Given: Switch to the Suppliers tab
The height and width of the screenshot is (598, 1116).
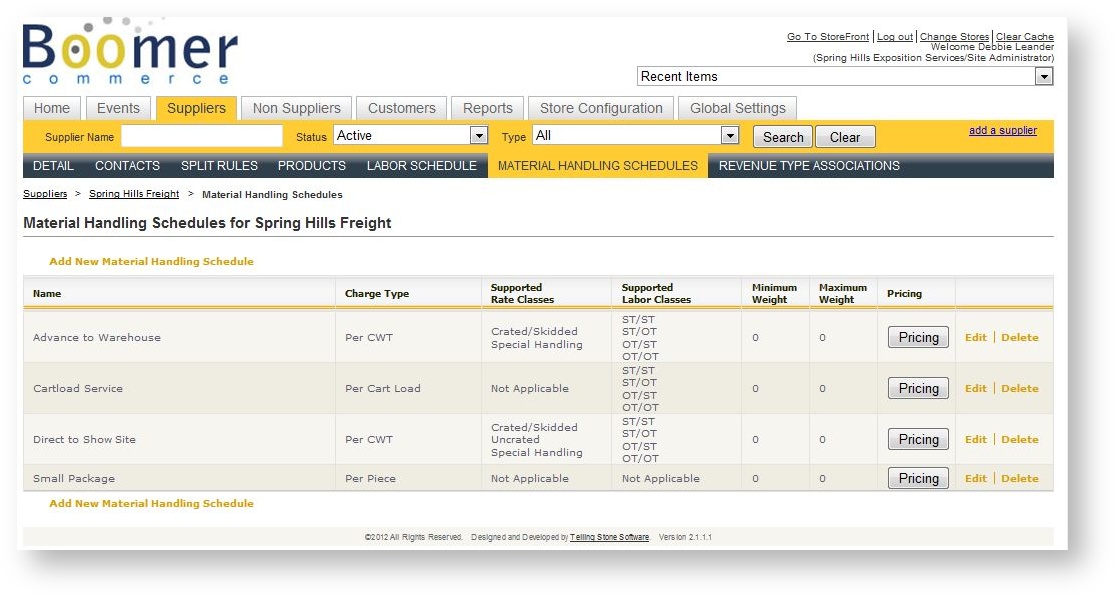Looking at the screenshot, I should [x=196, y=108].
